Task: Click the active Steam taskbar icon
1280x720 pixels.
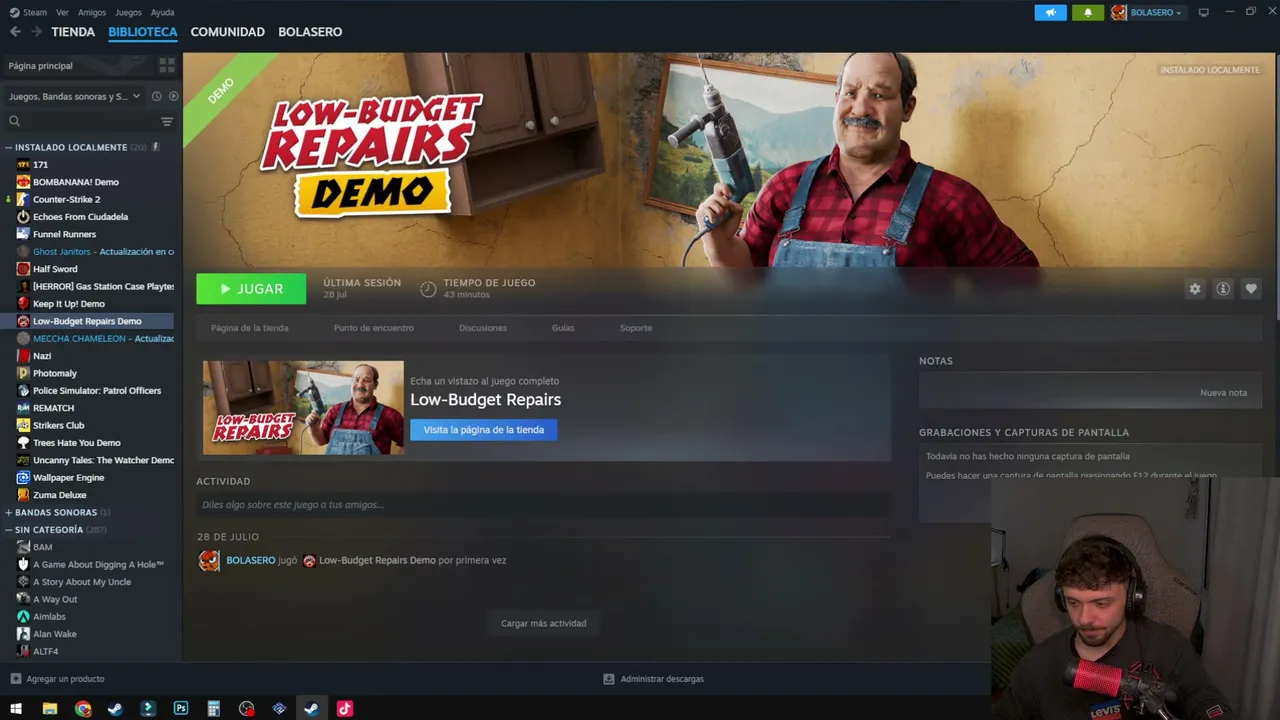Action: [312, 709]
